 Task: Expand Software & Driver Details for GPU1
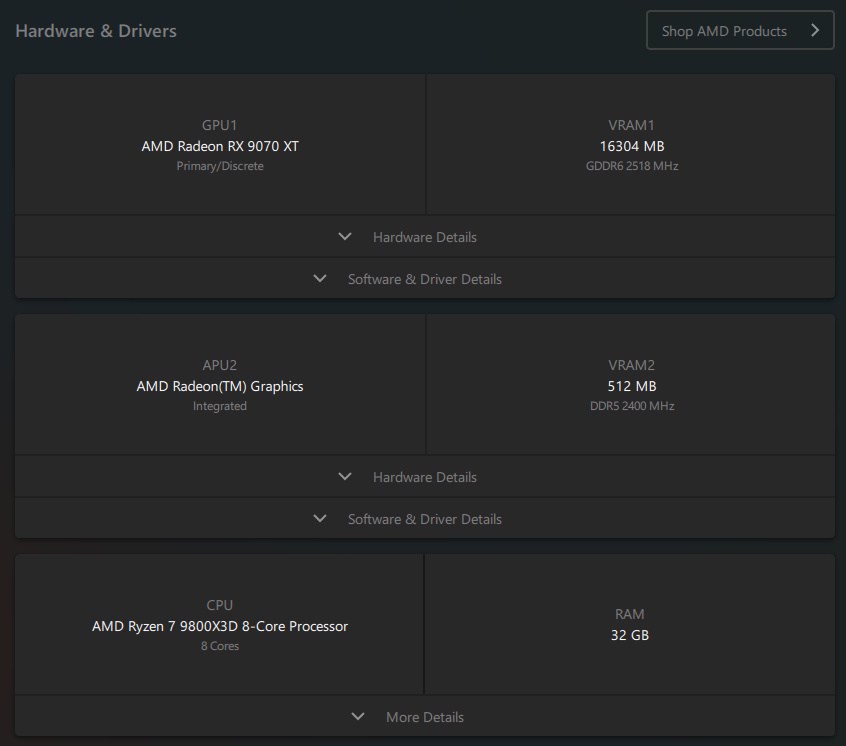click(425, 279)
